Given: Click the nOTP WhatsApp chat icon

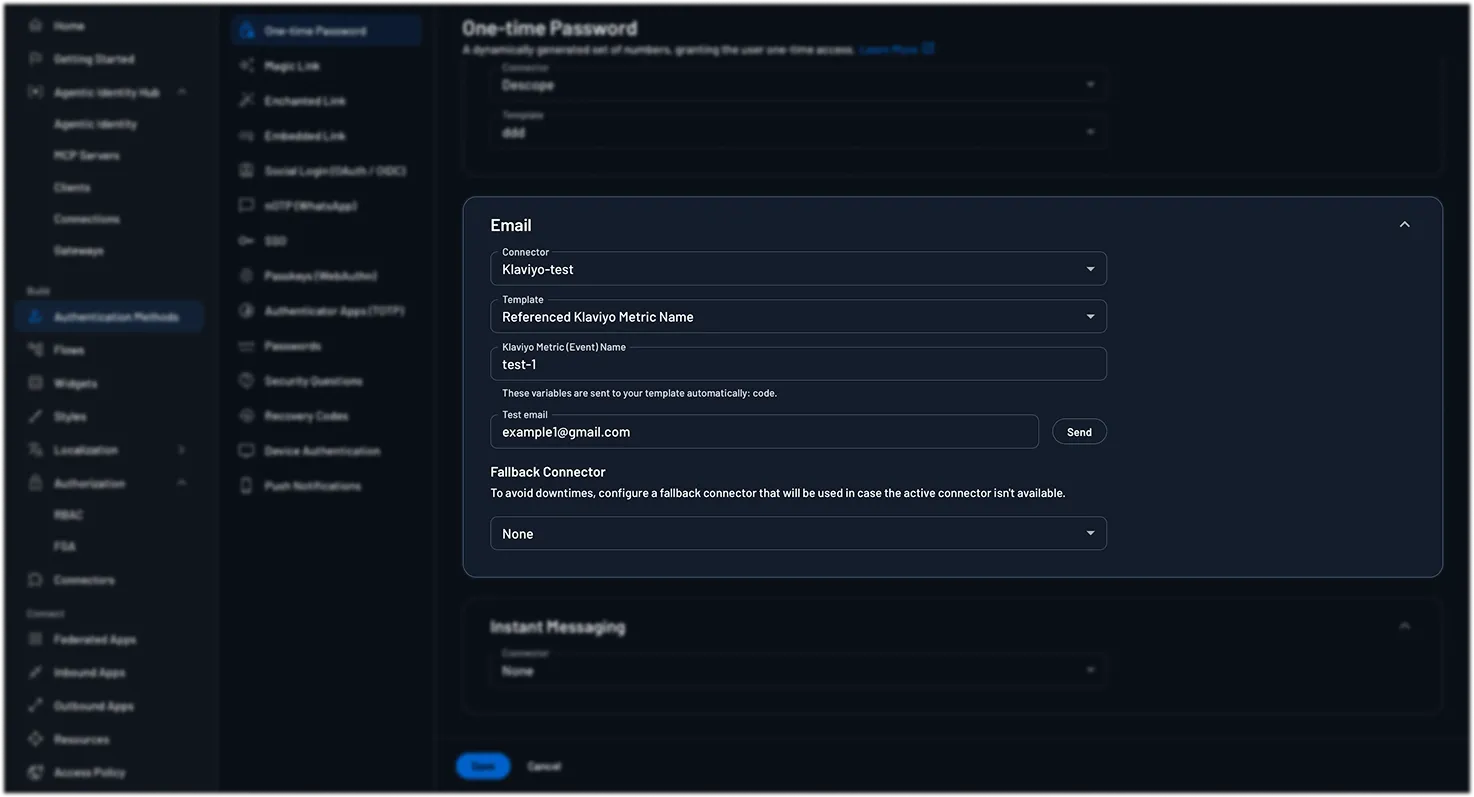Looking at the screenshot, I should (246, 206).
